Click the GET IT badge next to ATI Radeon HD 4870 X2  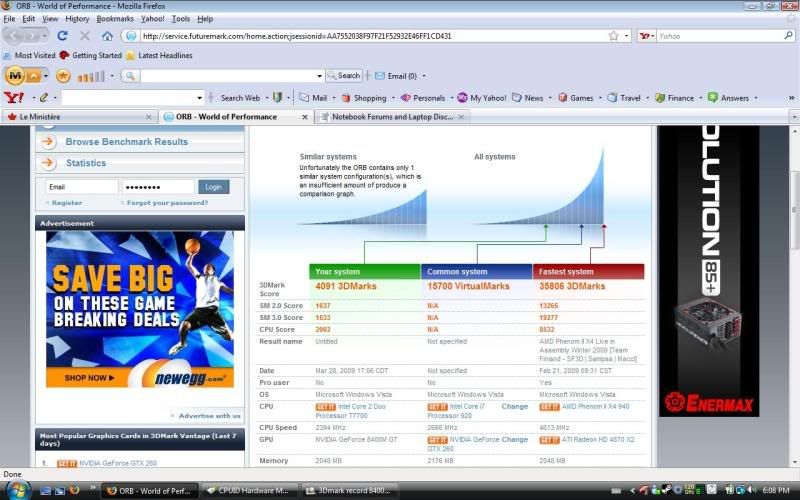[x=549, y=440]
